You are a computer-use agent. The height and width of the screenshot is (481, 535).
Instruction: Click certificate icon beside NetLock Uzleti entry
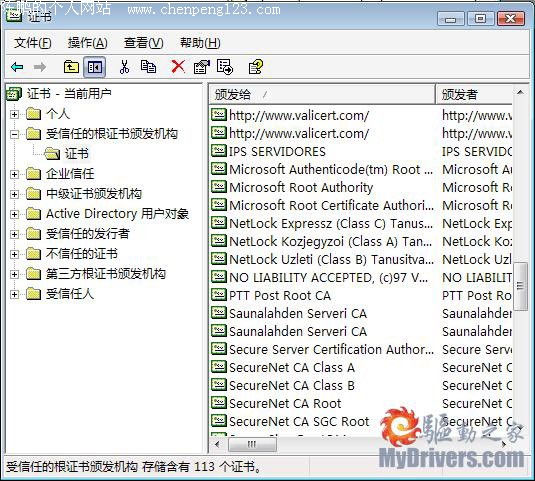coord(218,259)
